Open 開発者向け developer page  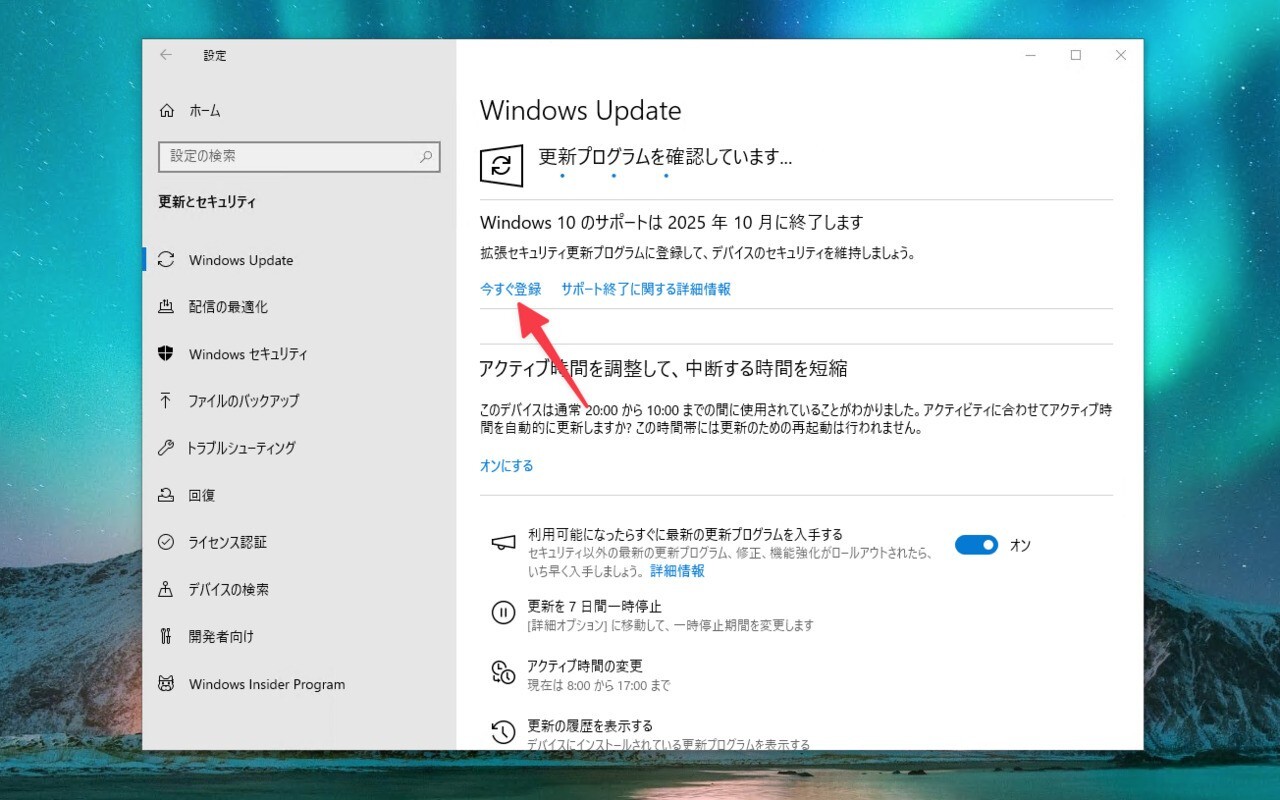tap(221, 636)
